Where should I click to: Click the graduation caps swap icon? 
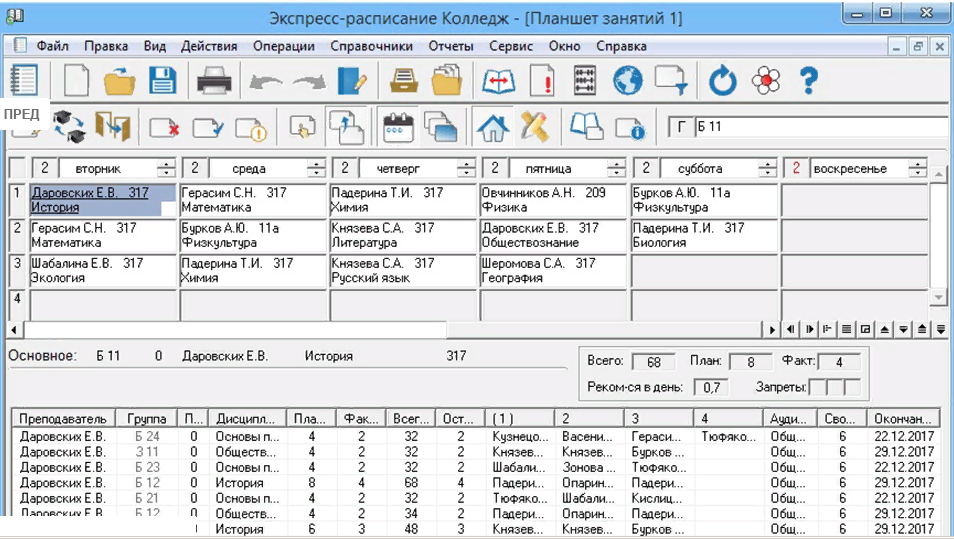[x=68, y=127]
